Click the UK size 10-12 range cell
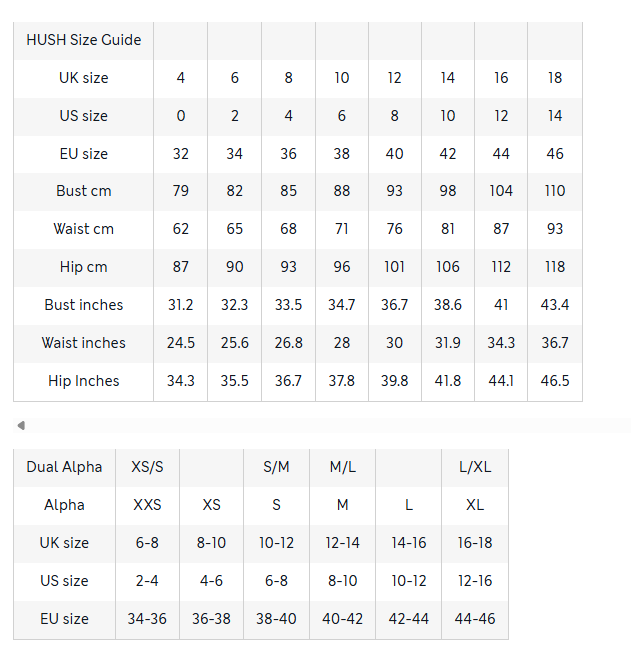Image resolution: width=631 pixels, height=649 pixels. click(x=276, y=543)
